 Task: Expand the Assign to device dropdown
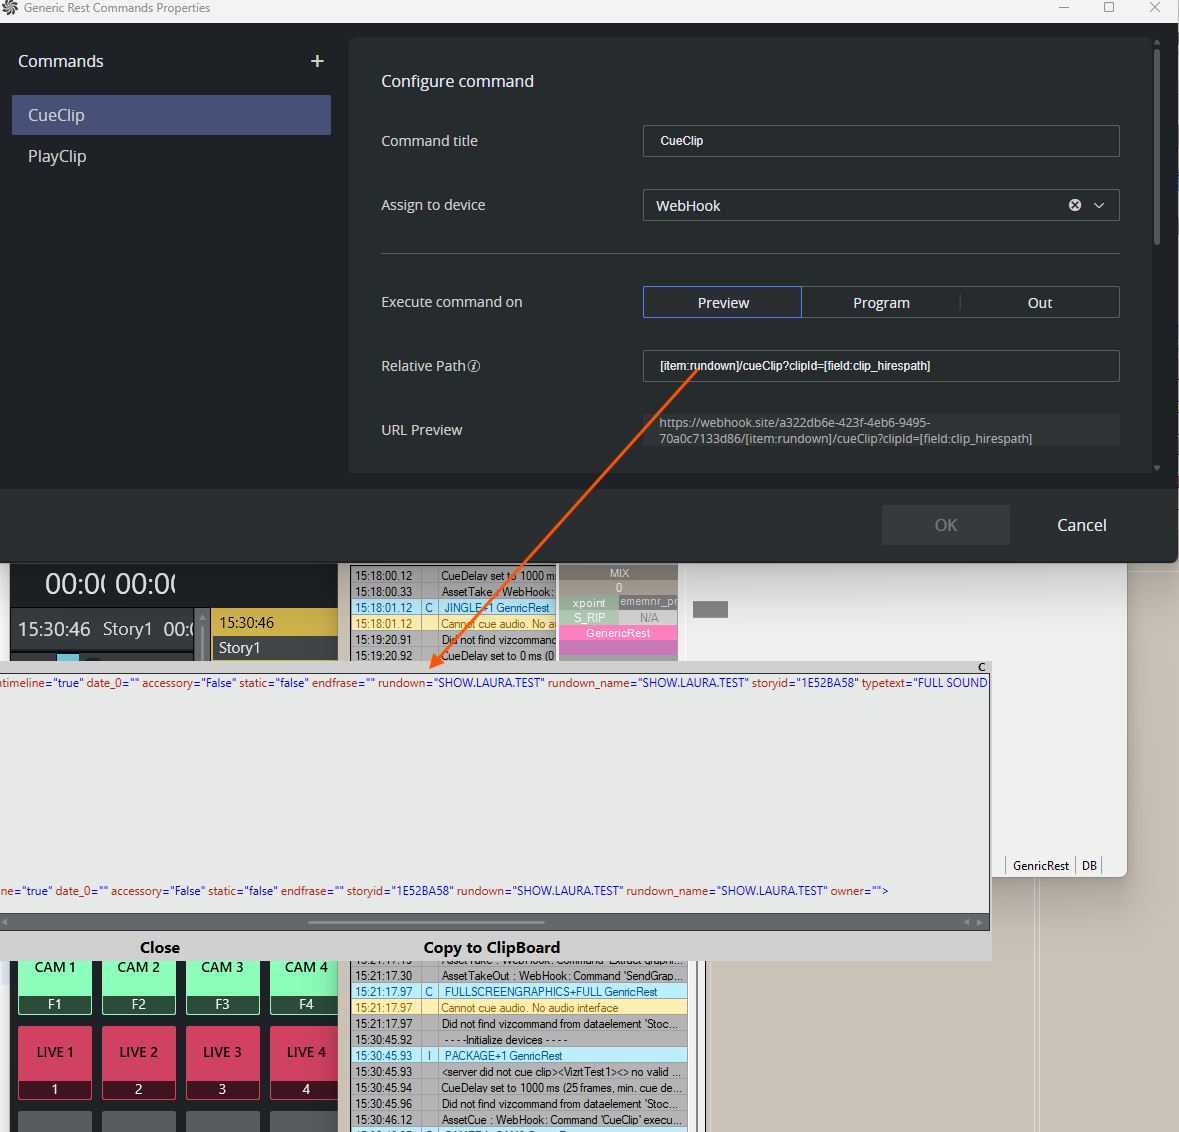[1099, 205]
